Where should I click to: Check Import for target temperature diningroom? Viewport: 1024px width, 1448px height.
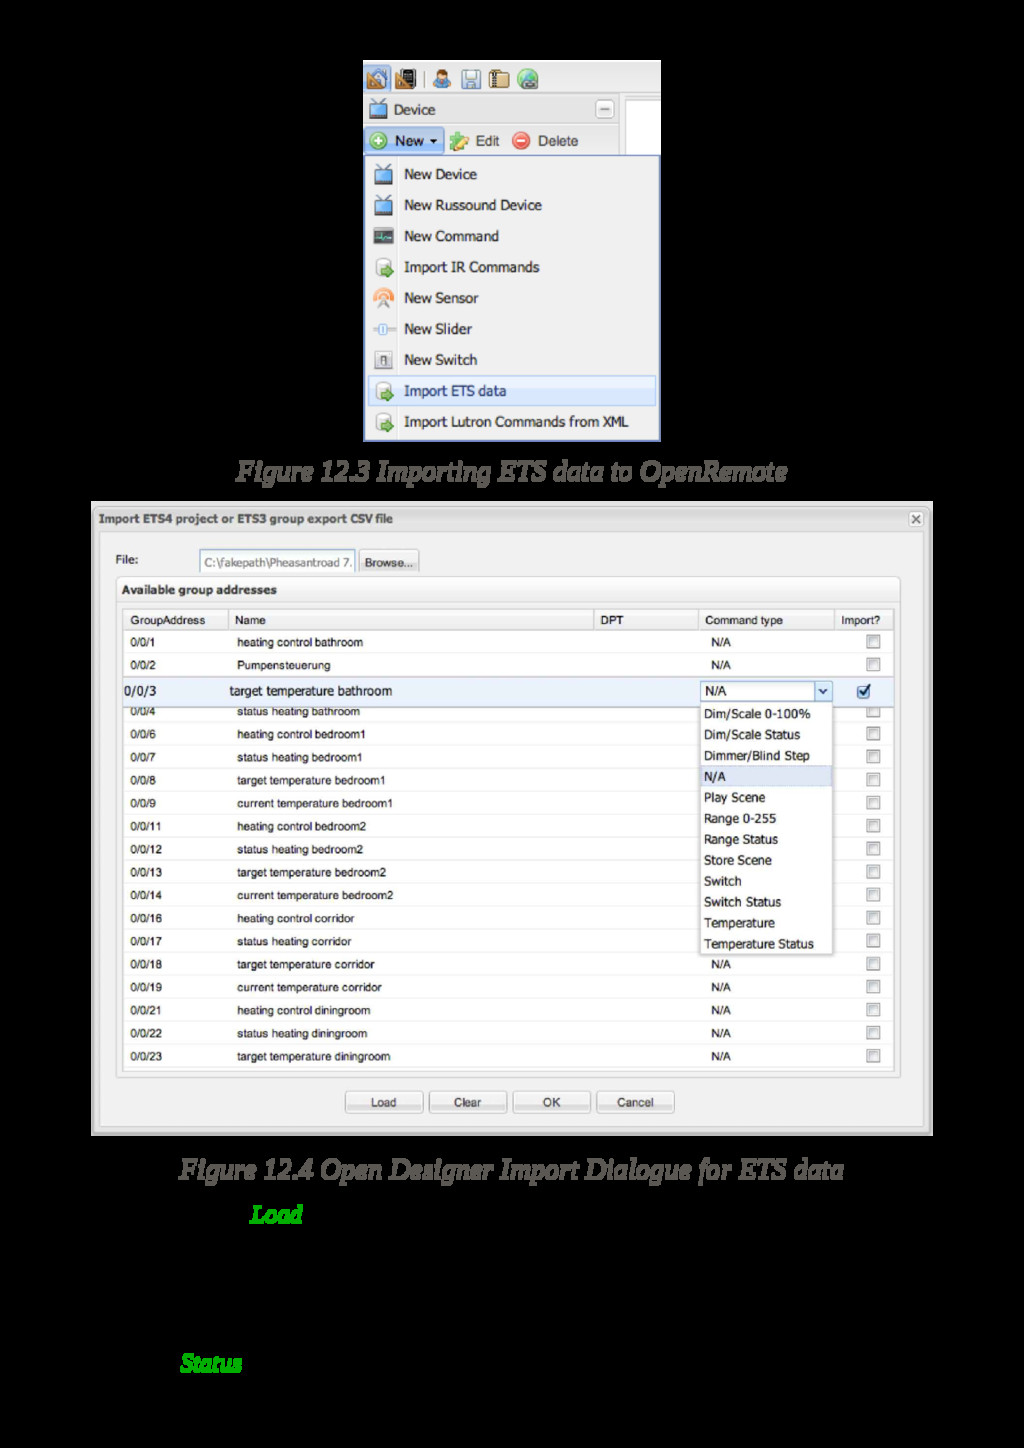[873, 1056]
